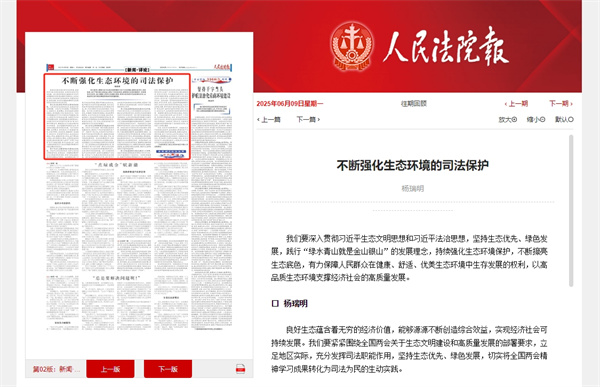Click the article headline 不断强化生态环境的司法保护
The image size is (600, 387).
pyautogui.click(x=412, y=165)
